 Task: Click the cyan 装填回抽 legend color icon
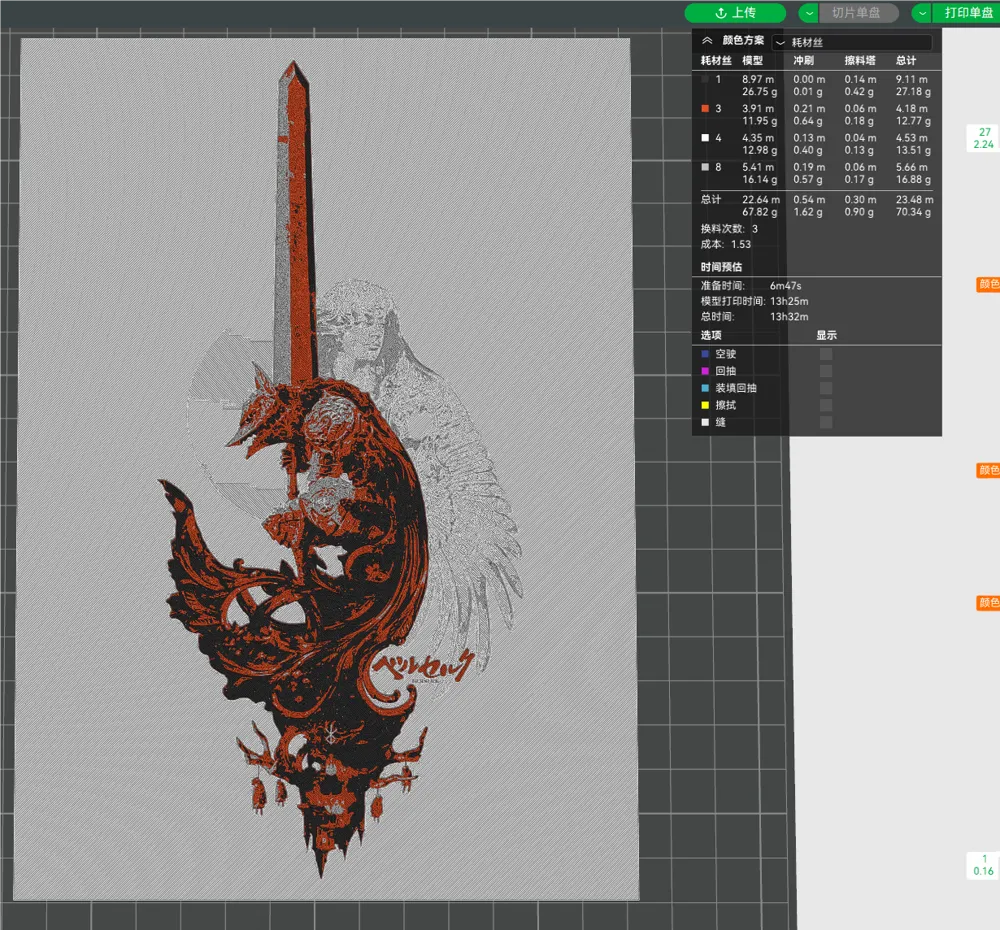(x=705, y=388)
